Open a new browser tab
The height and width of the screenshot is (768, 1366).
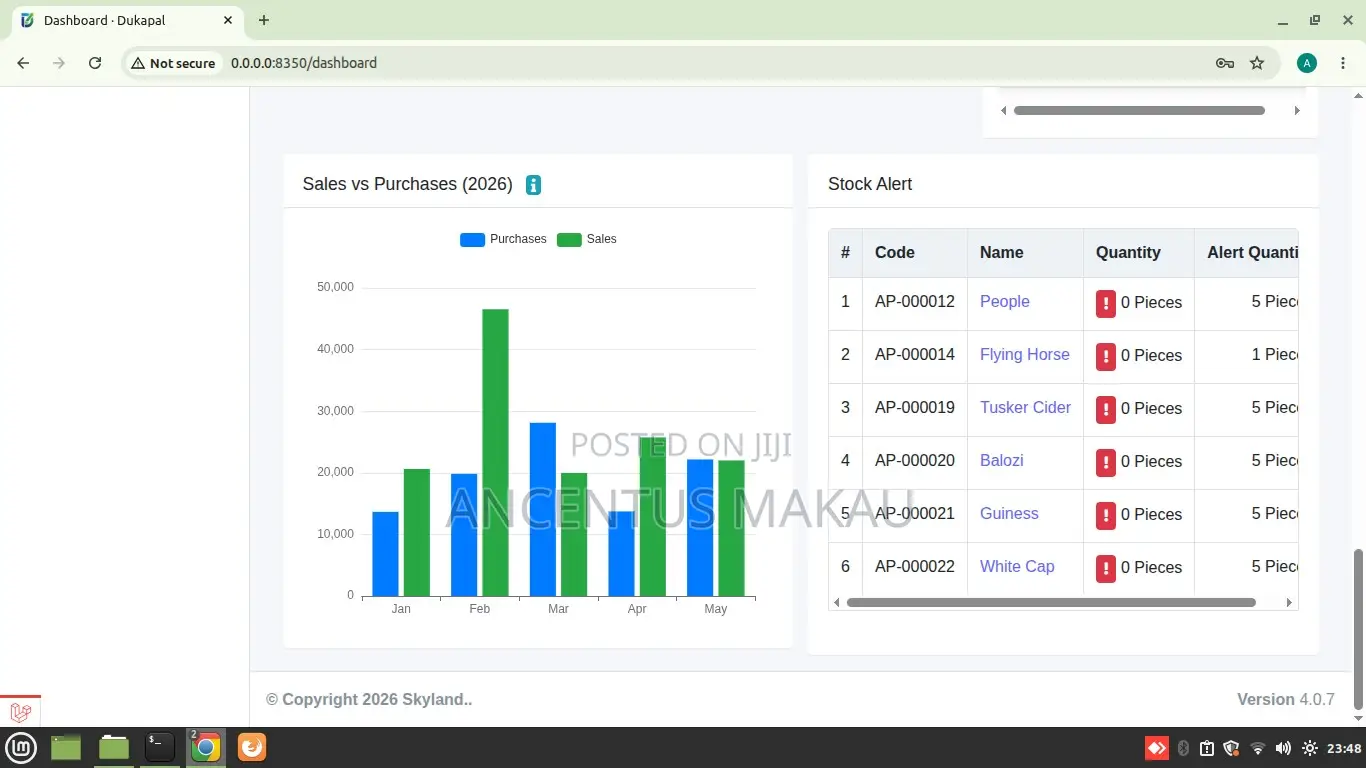(264, 20)
